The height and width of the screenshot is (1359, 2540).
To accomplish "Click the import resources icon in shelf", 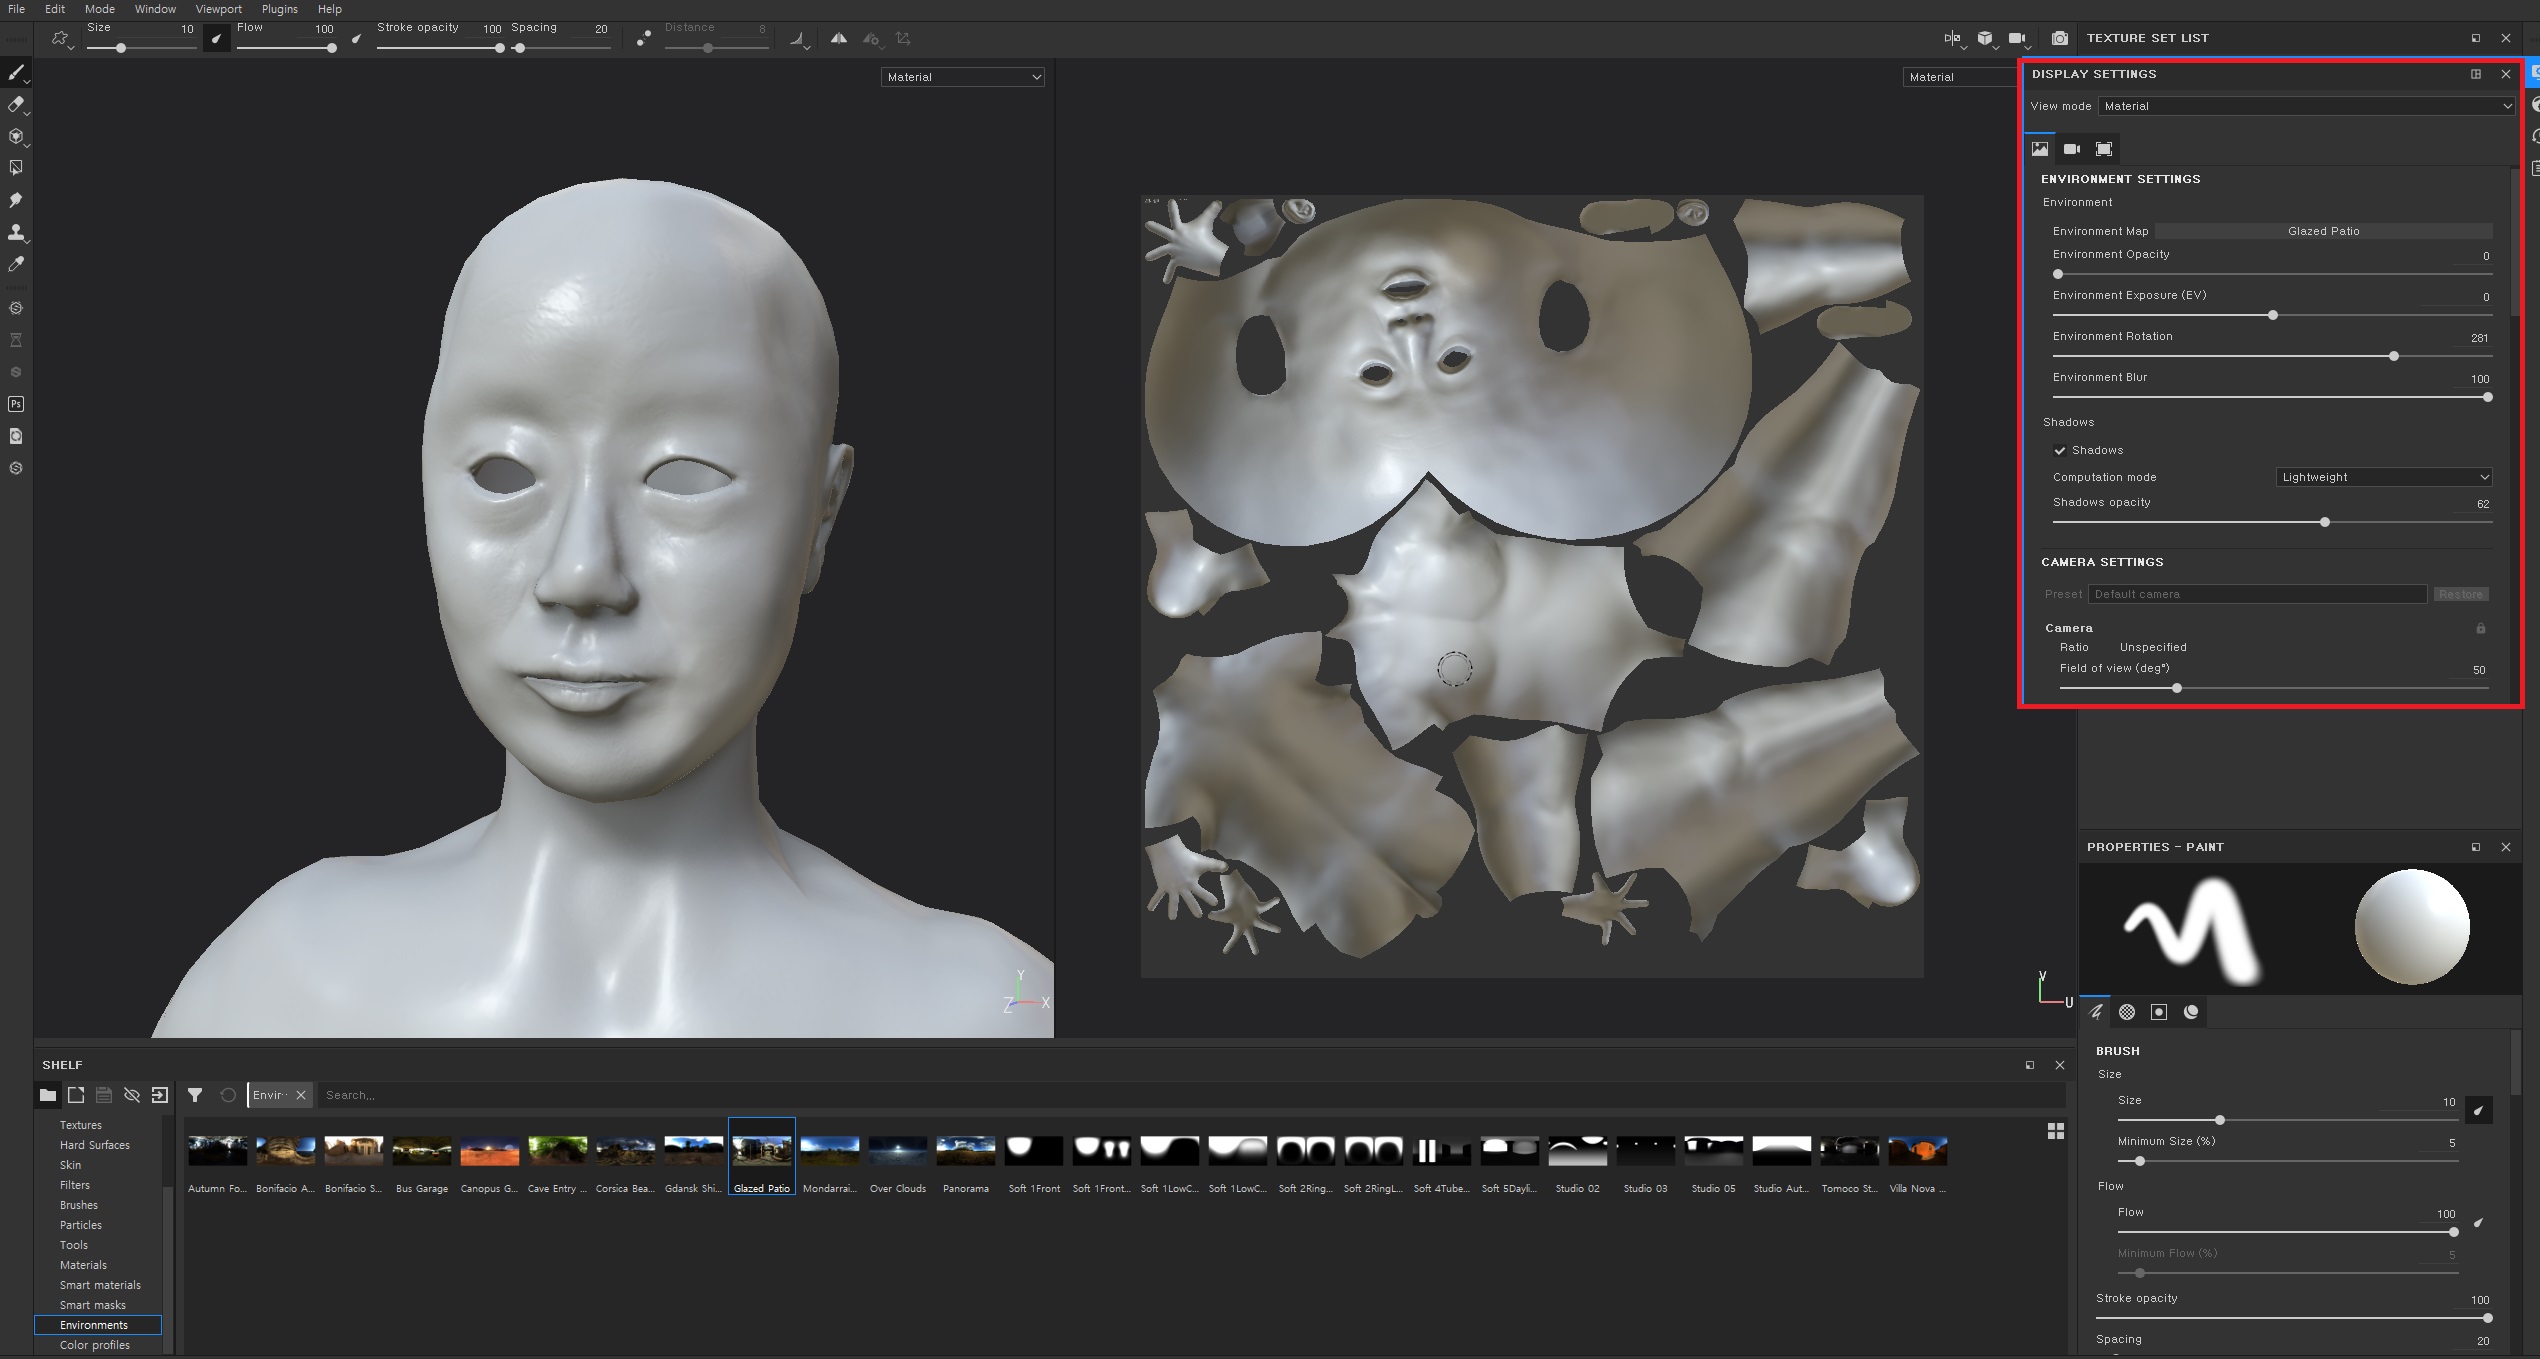I will tap(160, 1095).
